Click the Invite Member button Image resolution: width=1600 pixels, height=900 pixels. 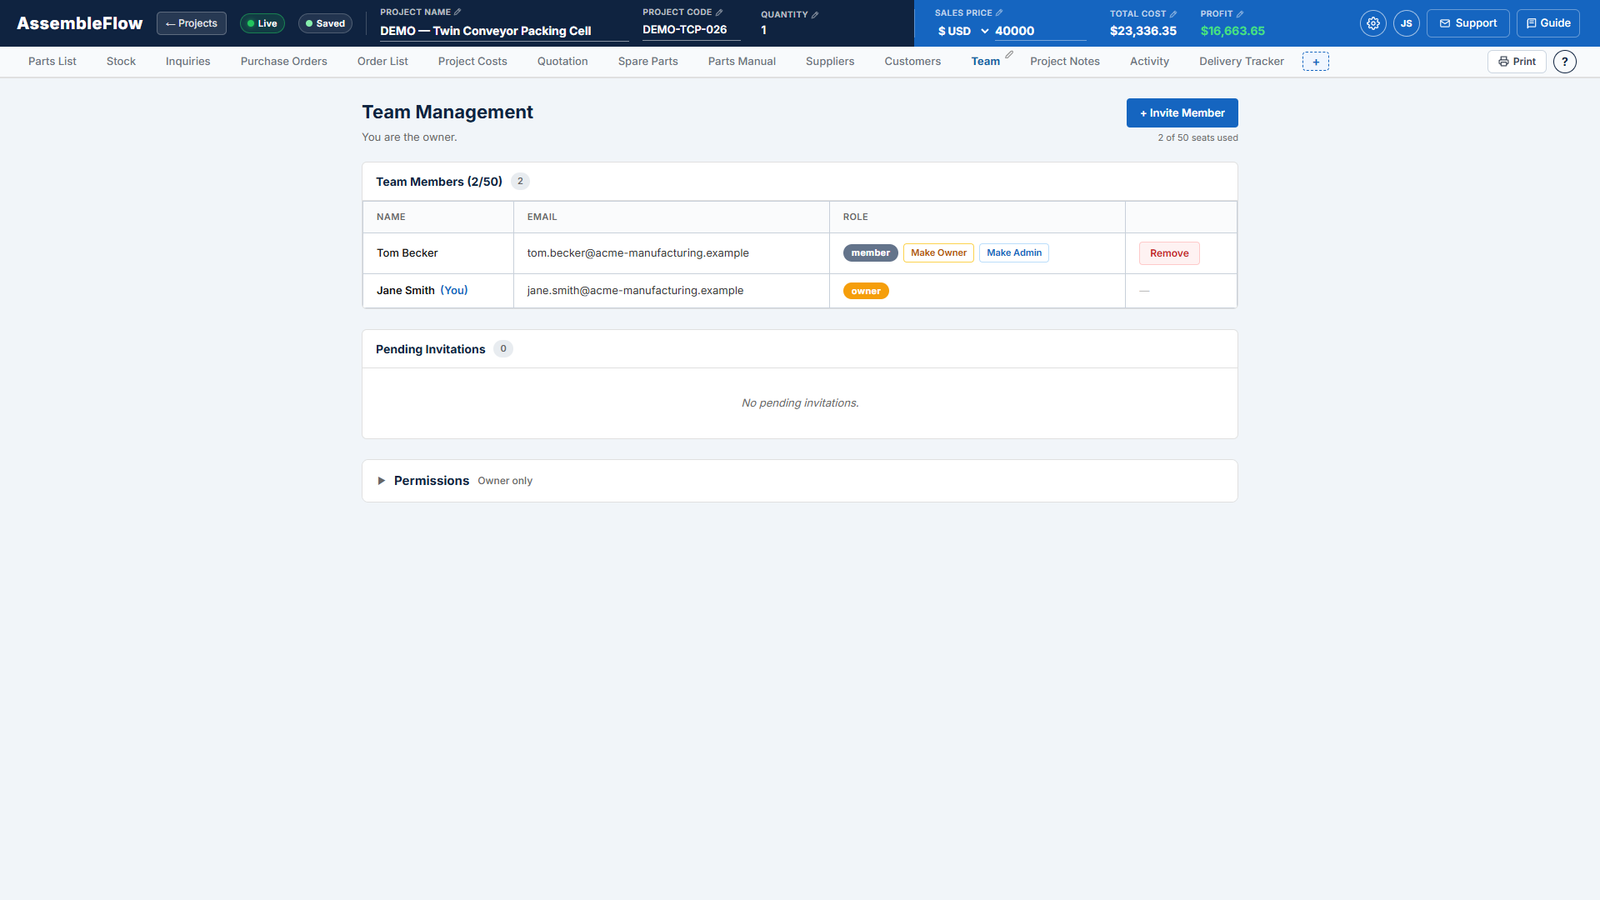tap(1182, 113)
